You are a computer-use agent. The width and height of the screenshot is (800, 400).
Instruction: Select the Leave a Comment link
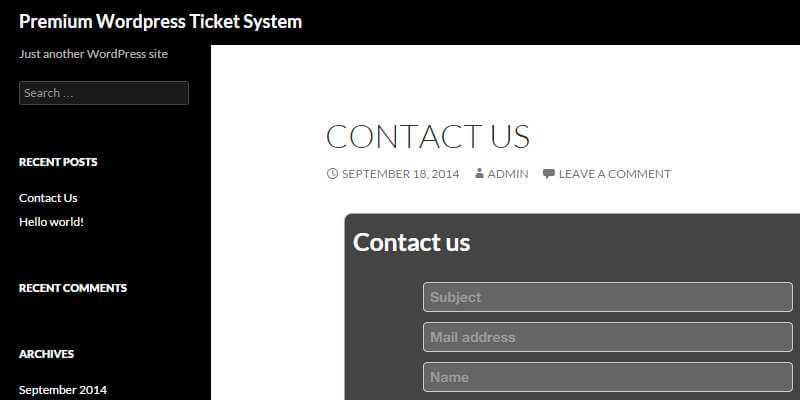(x=614, y=174)
